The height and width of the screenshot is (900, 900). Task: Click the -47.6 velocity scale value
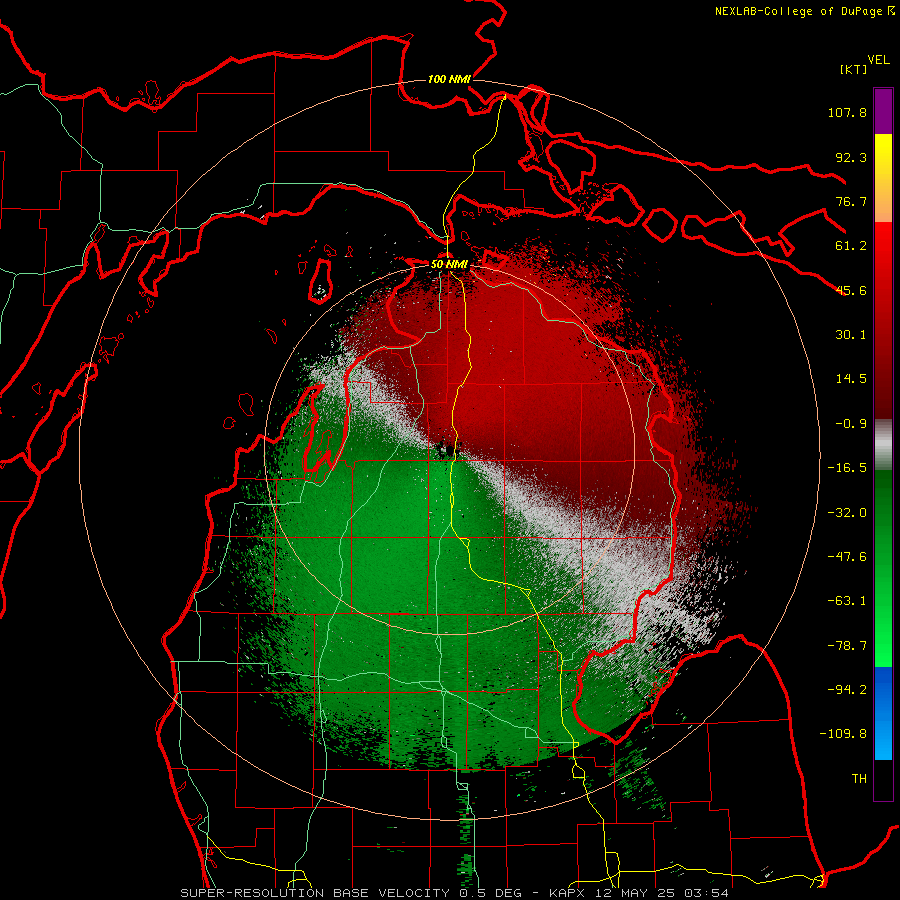pyautogui.click(x=847, y=557)
